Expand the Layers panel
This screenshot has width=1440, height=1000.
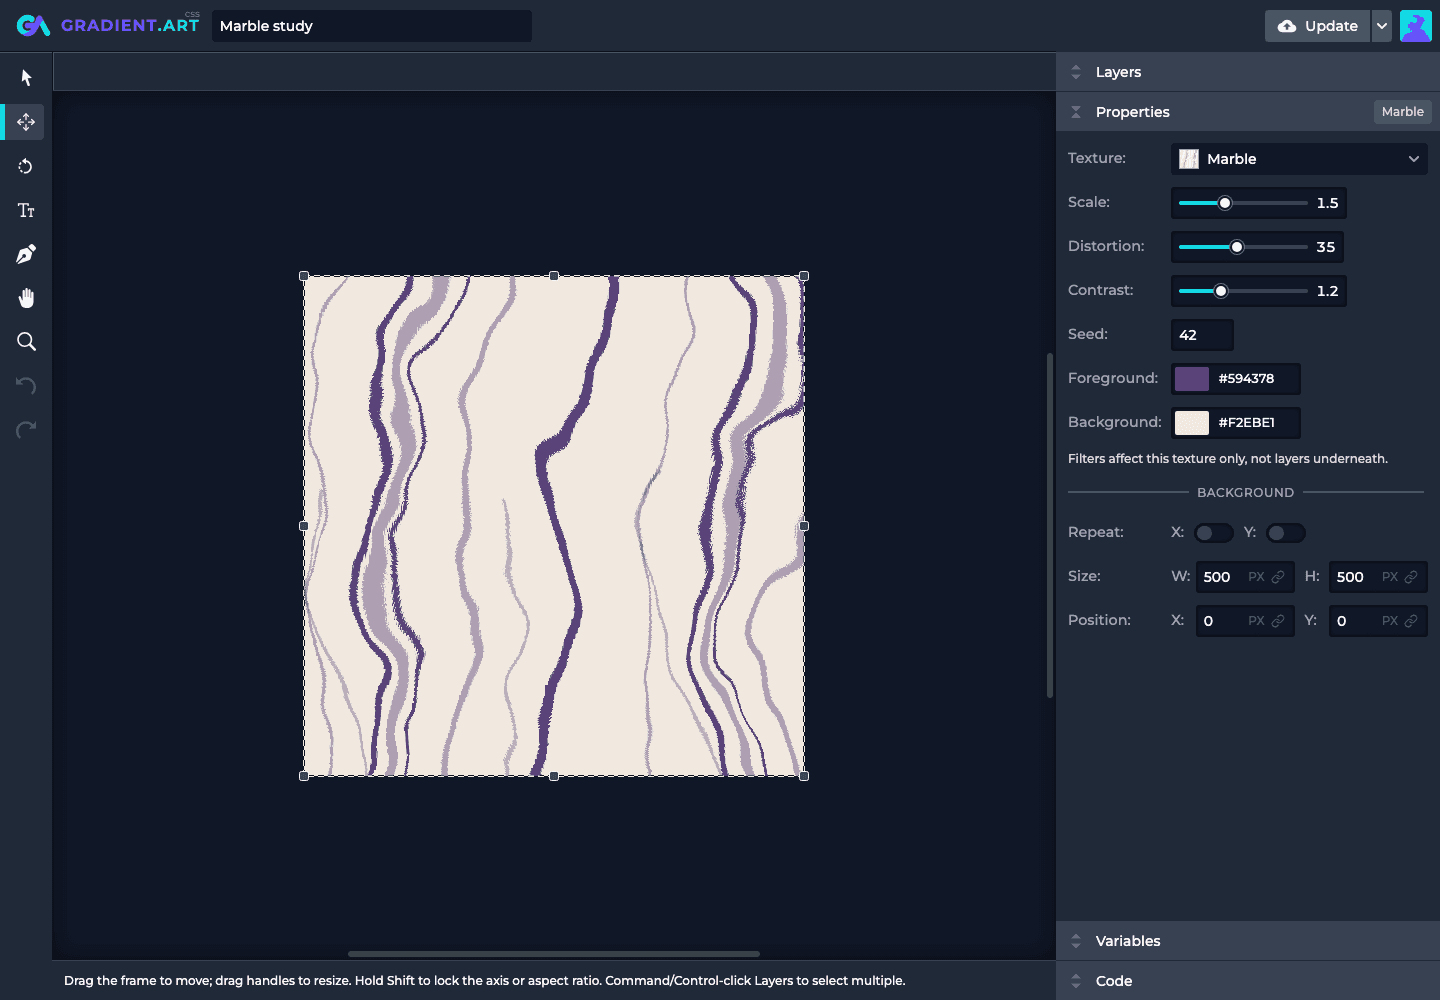(1248, 72)
